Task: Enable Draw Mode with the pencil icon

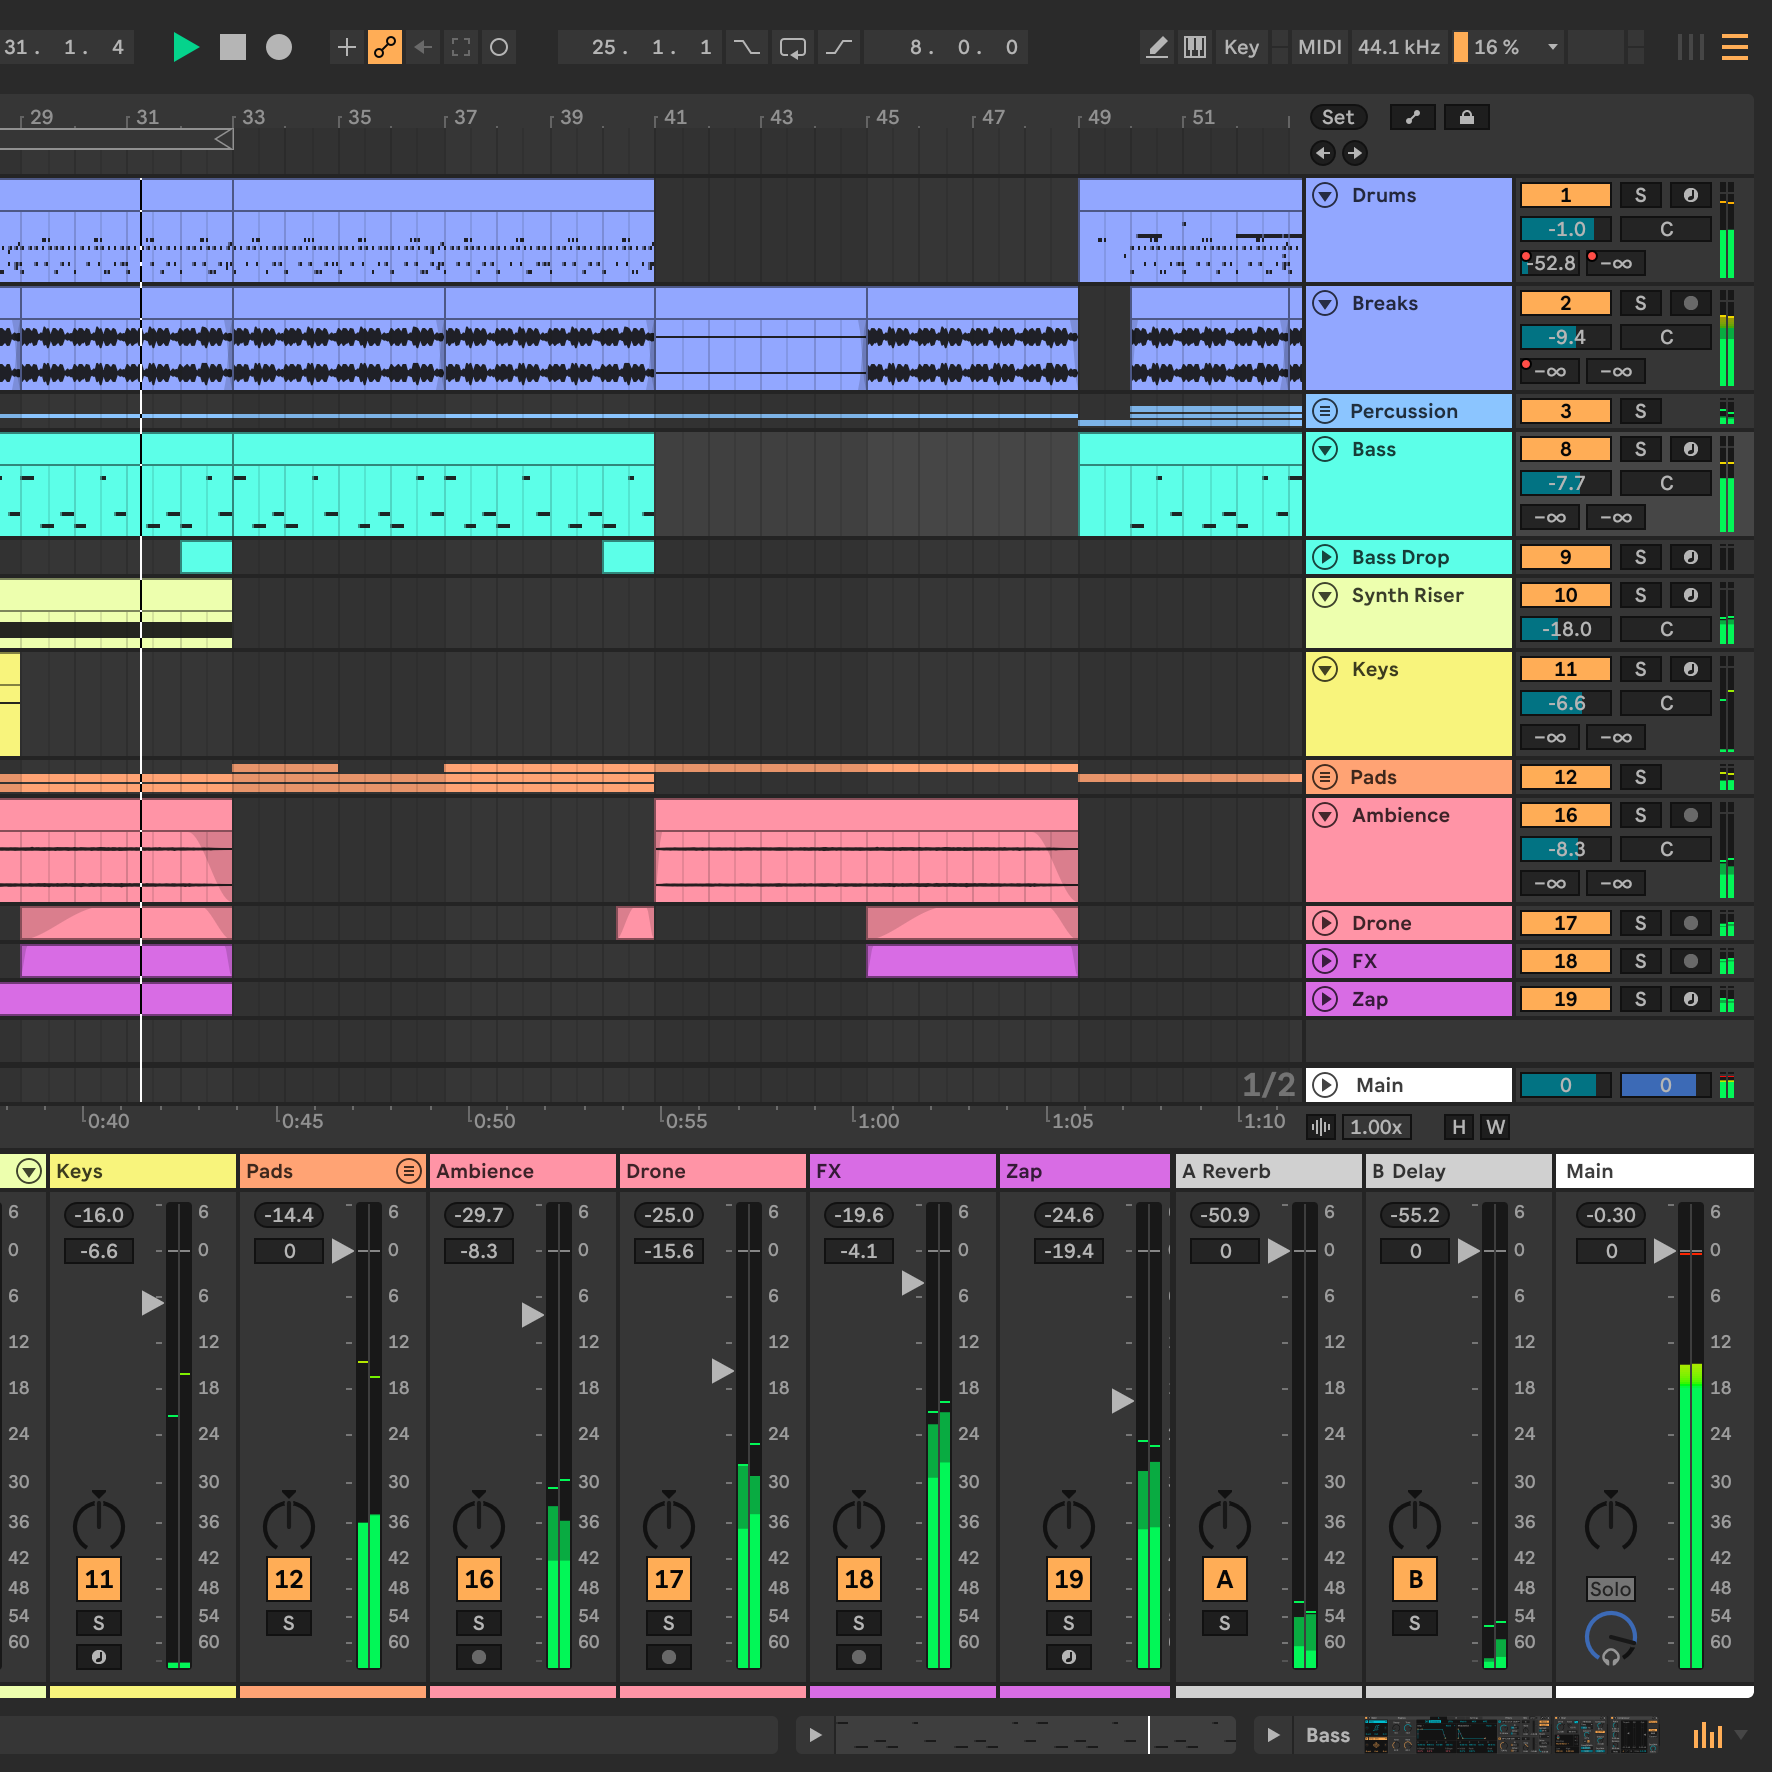Action: tap(1157, 47)
